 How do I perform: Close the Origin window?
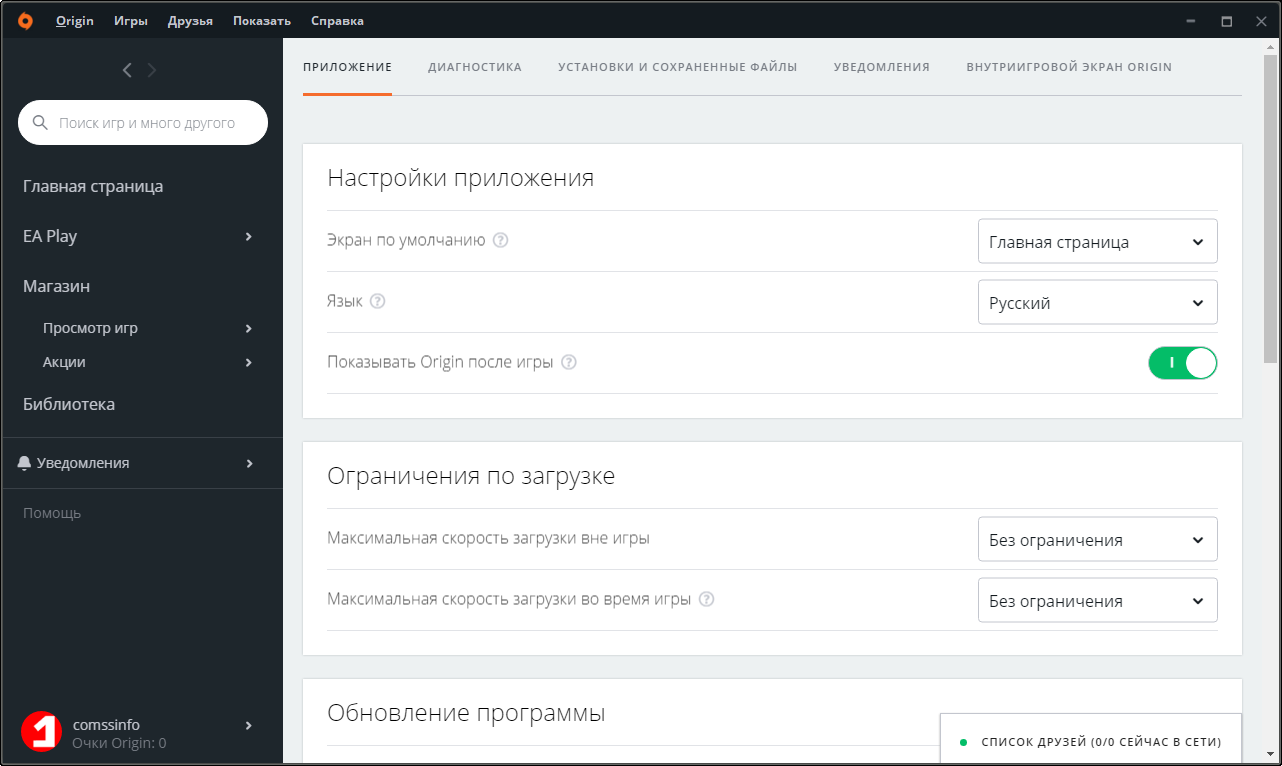pyautogui.click(x=1262, y=21)
